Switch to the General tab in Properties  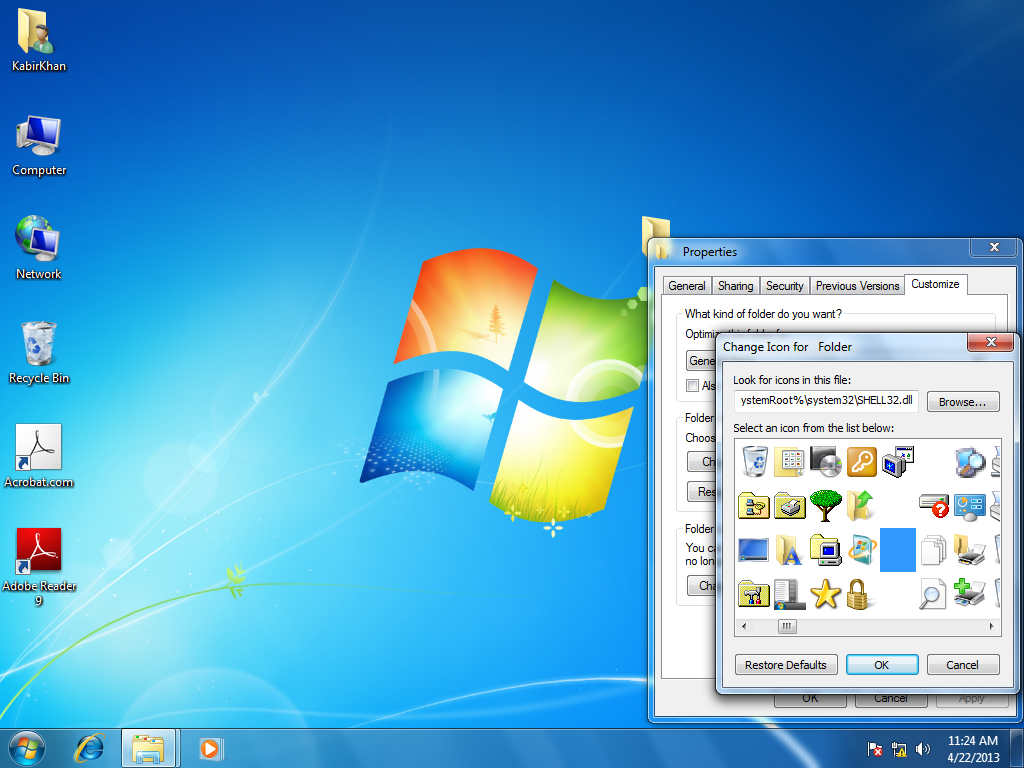(x=686, y=285)
